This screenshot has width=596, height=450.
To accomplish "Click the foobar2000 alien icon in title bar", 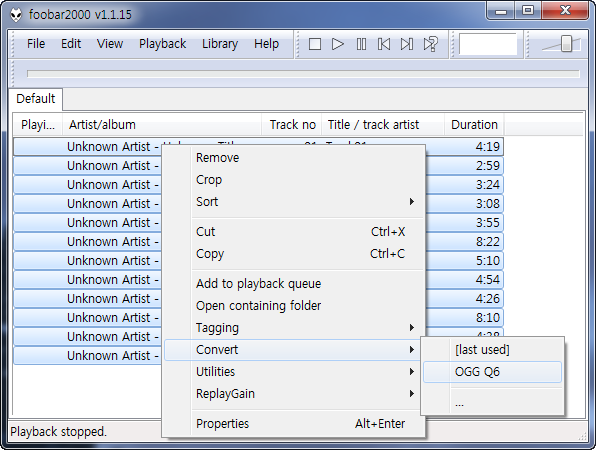I will tap(16, 14).
